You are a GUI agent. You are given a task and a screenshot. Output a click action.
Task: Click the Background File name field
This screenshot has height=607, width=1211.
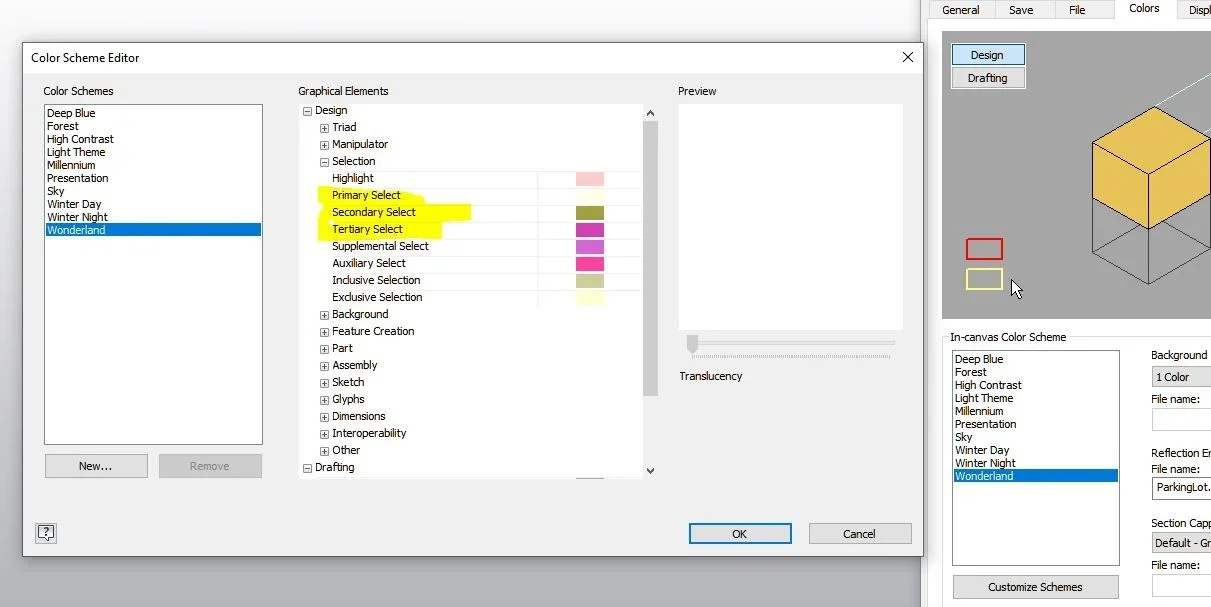click(x=1181, y=419)
